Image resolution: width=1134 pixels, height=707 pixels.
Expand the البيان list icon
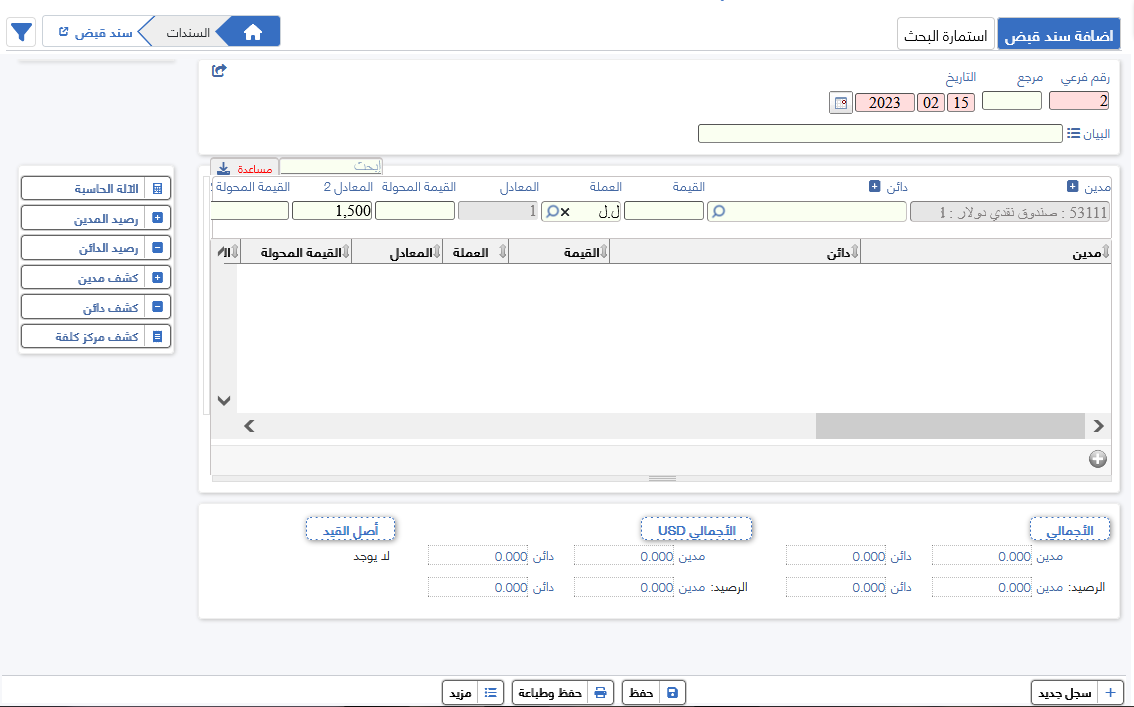[x=1073, y=133]
